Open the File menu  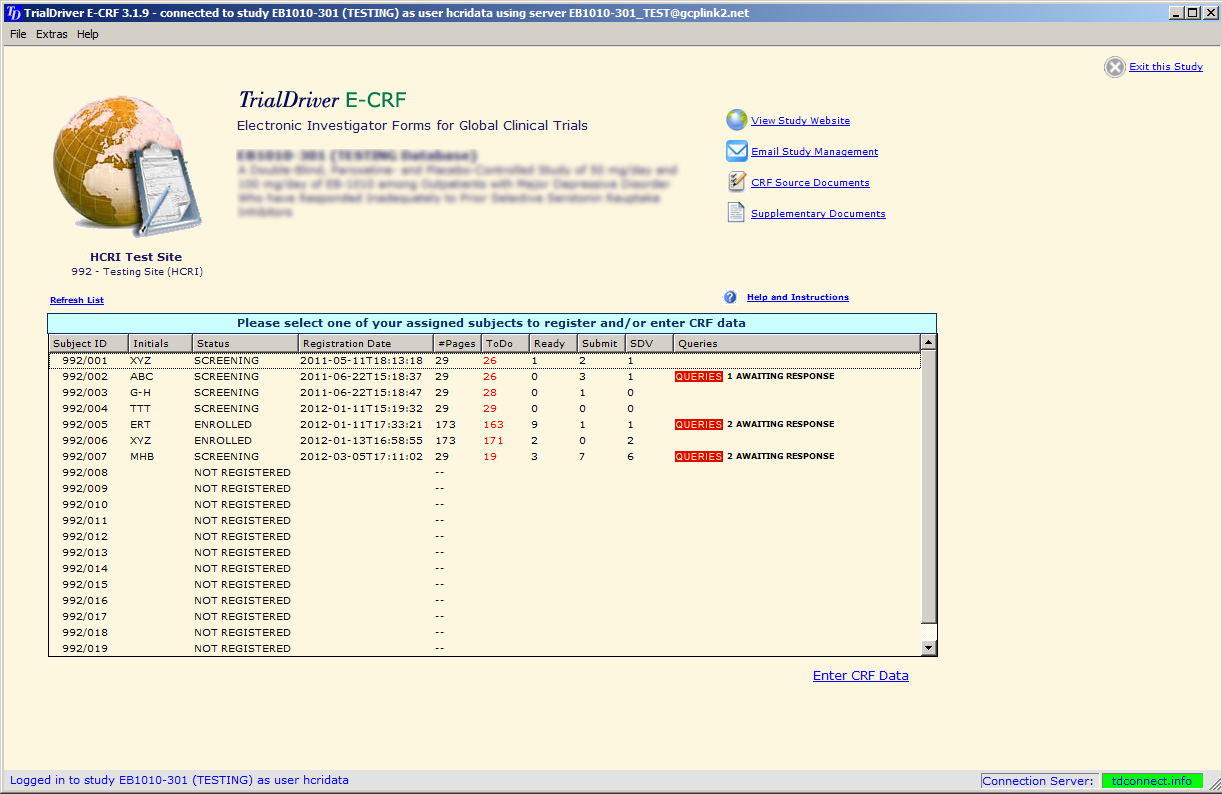coord(18,34)
